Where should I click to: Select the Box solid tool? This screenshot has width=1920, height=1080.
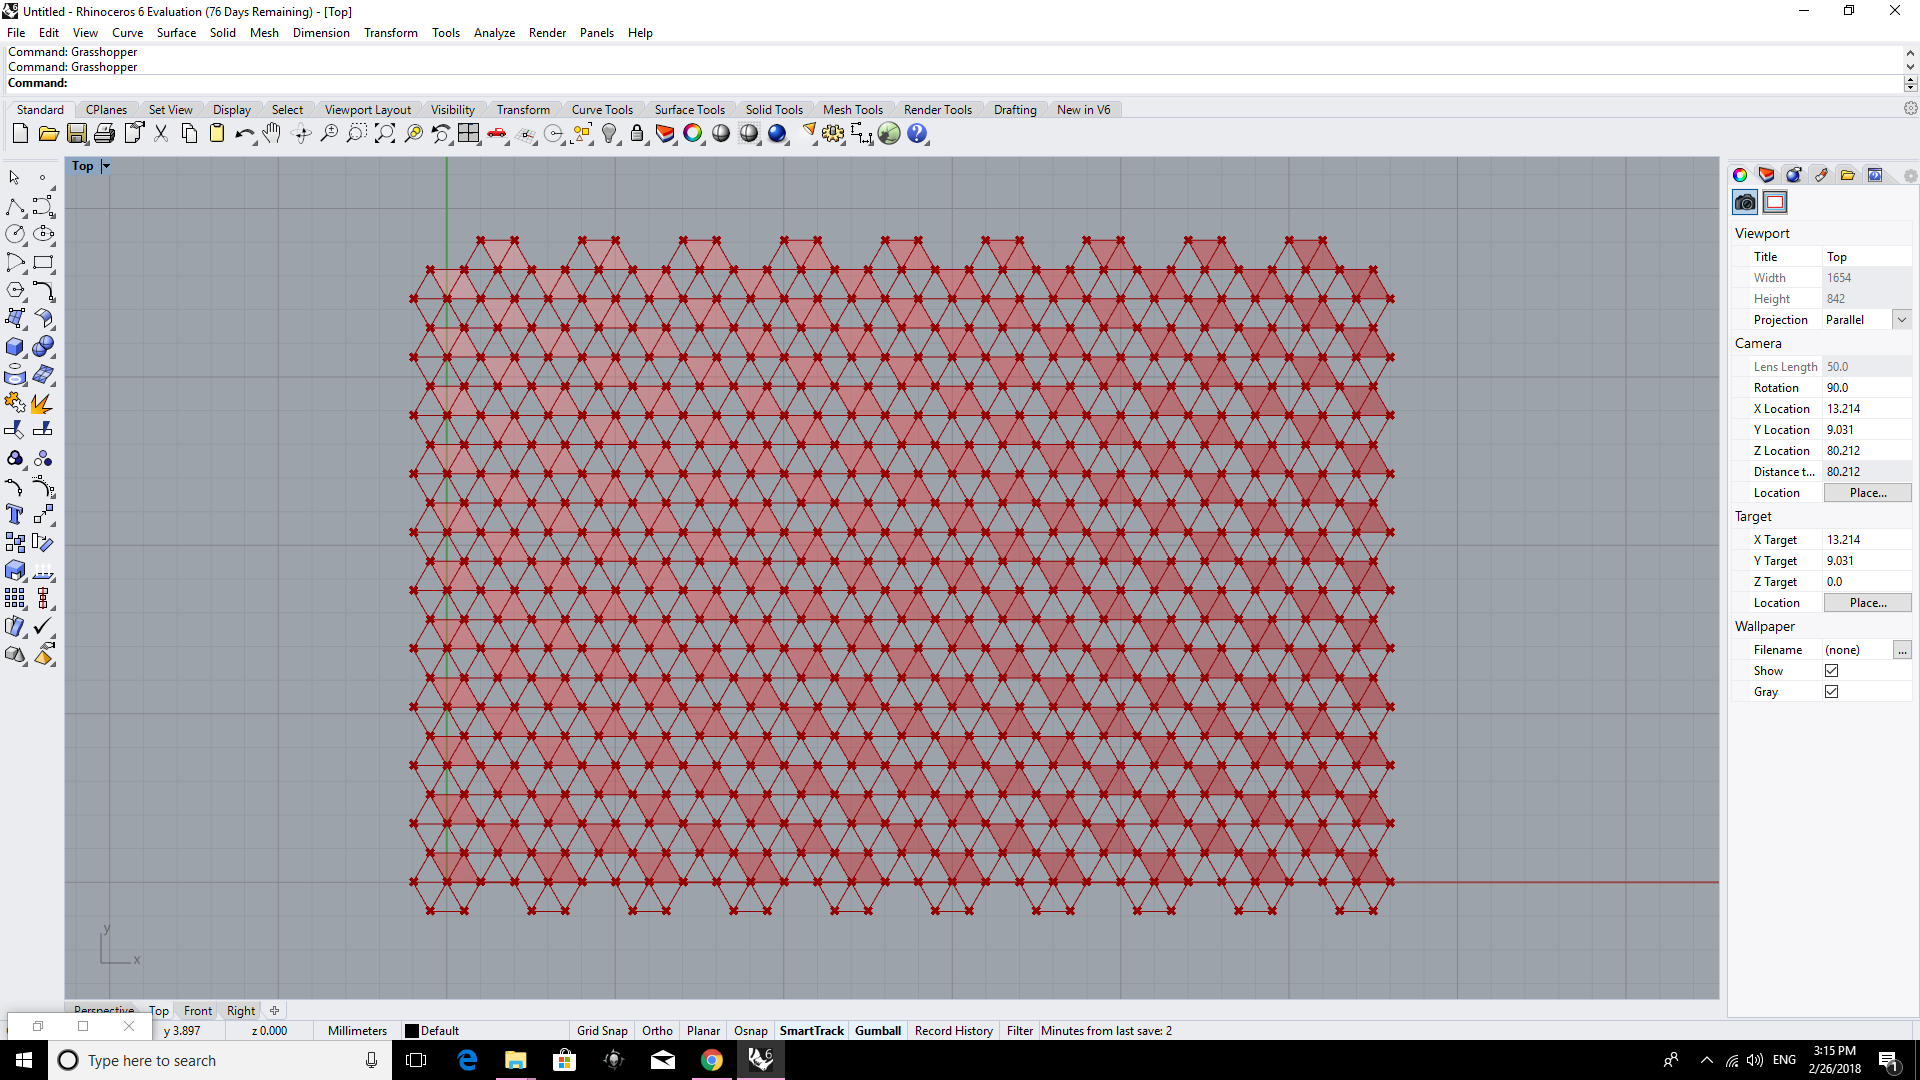[15, 346]
